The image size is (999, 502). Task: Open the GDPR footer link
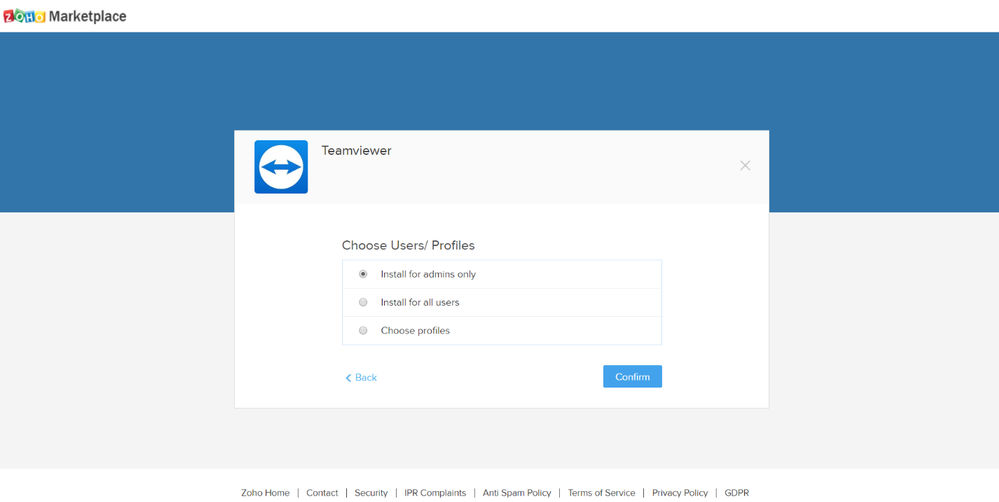pos(737,493)
